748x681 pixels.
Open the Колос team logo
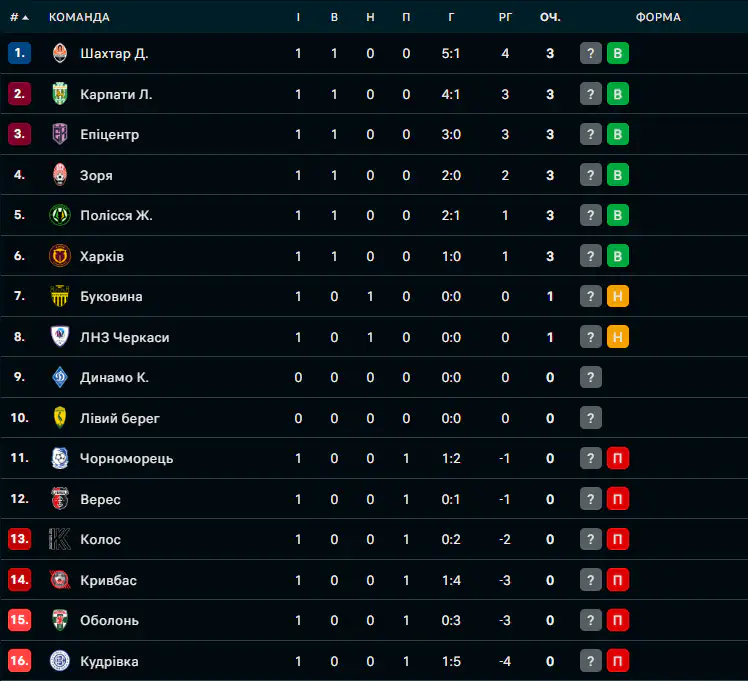tap(60, 539)
